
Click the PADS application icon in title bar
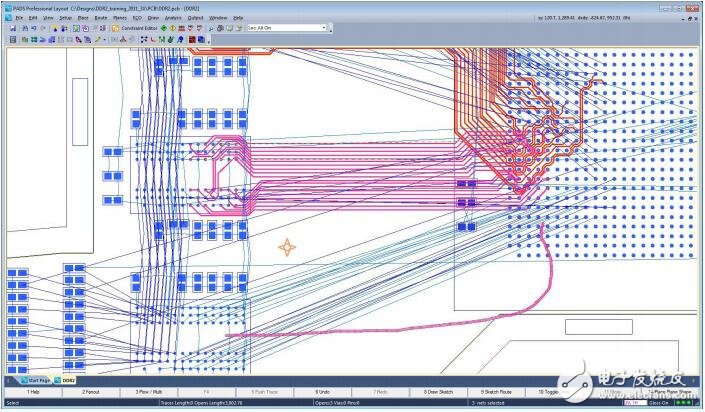(5, 7)
